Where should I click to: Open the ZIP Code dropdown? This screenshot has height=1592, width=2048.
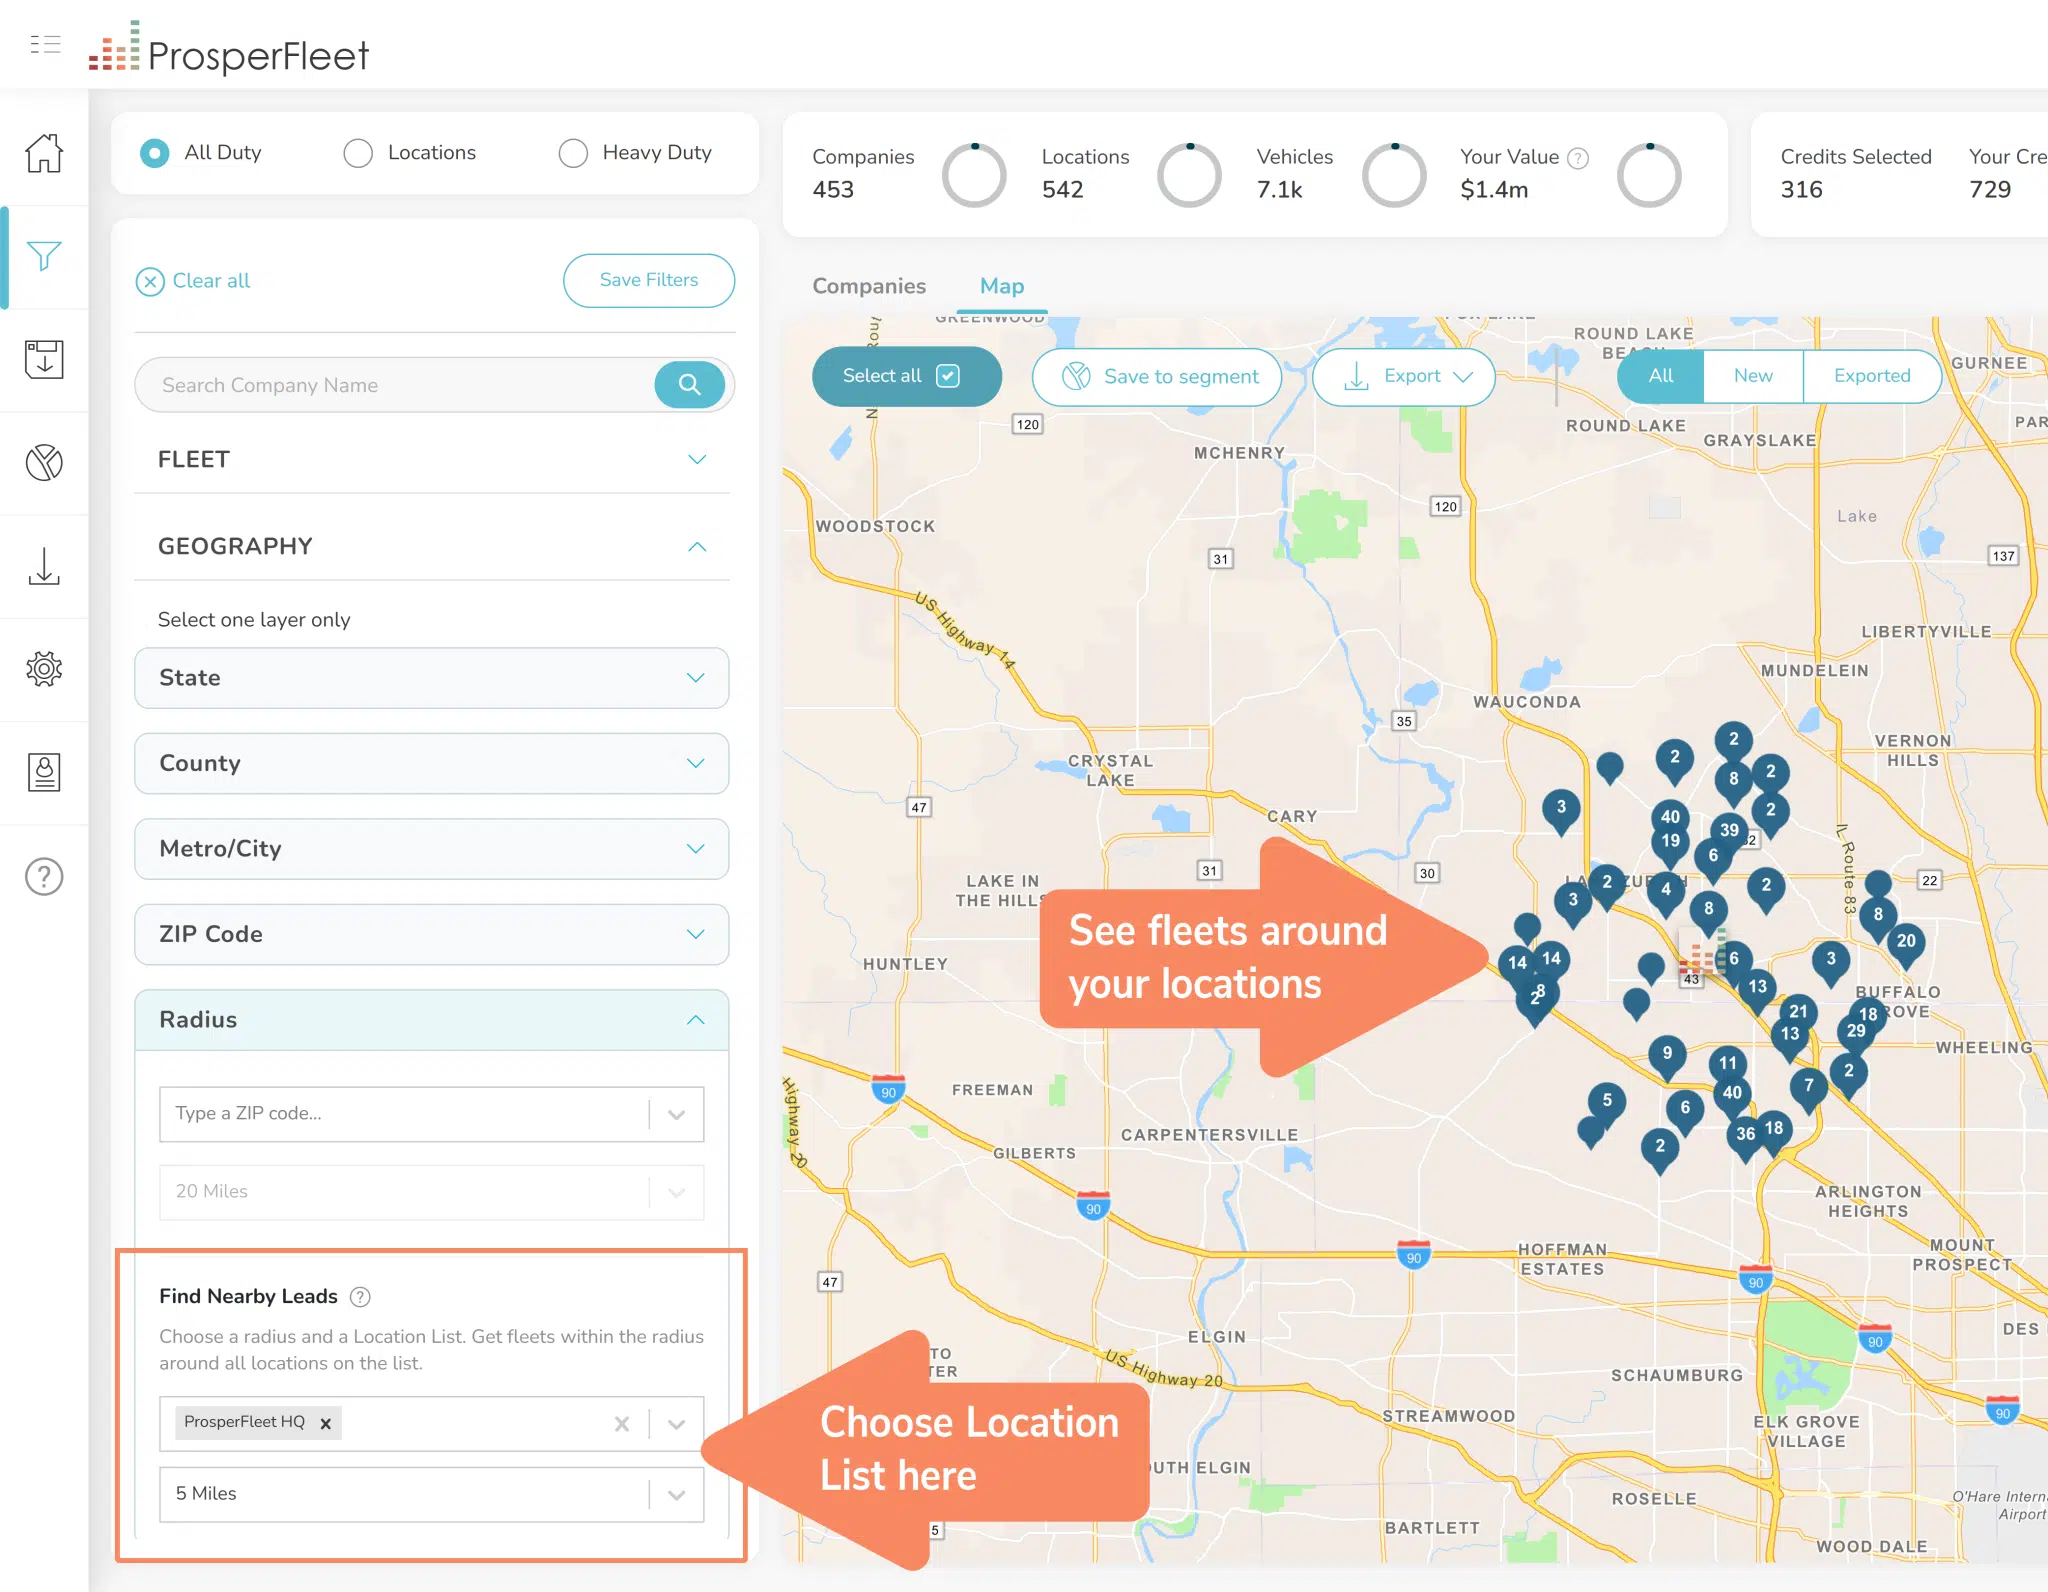432,934
